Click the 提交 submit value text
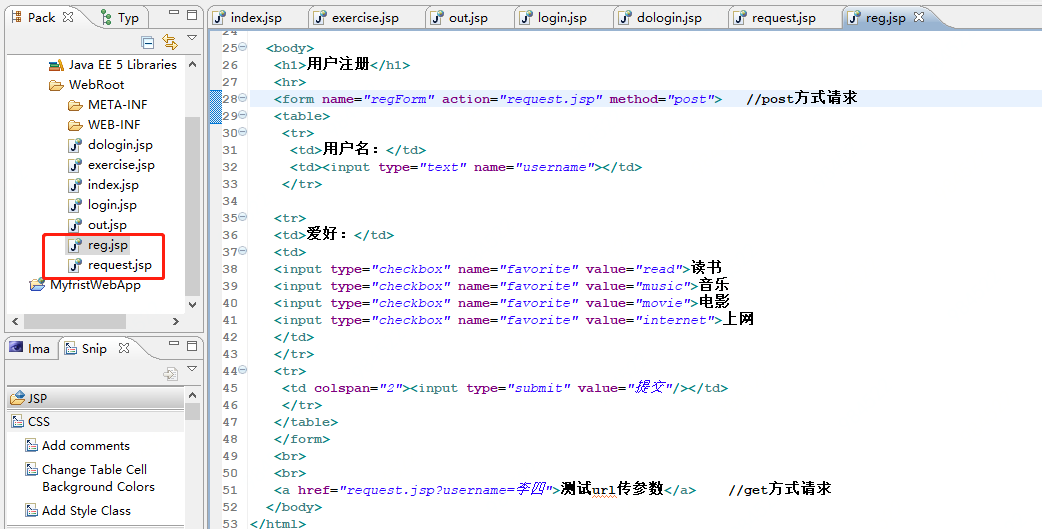Viewport: 1042px width, 529px height. click(x=649, y=387)
